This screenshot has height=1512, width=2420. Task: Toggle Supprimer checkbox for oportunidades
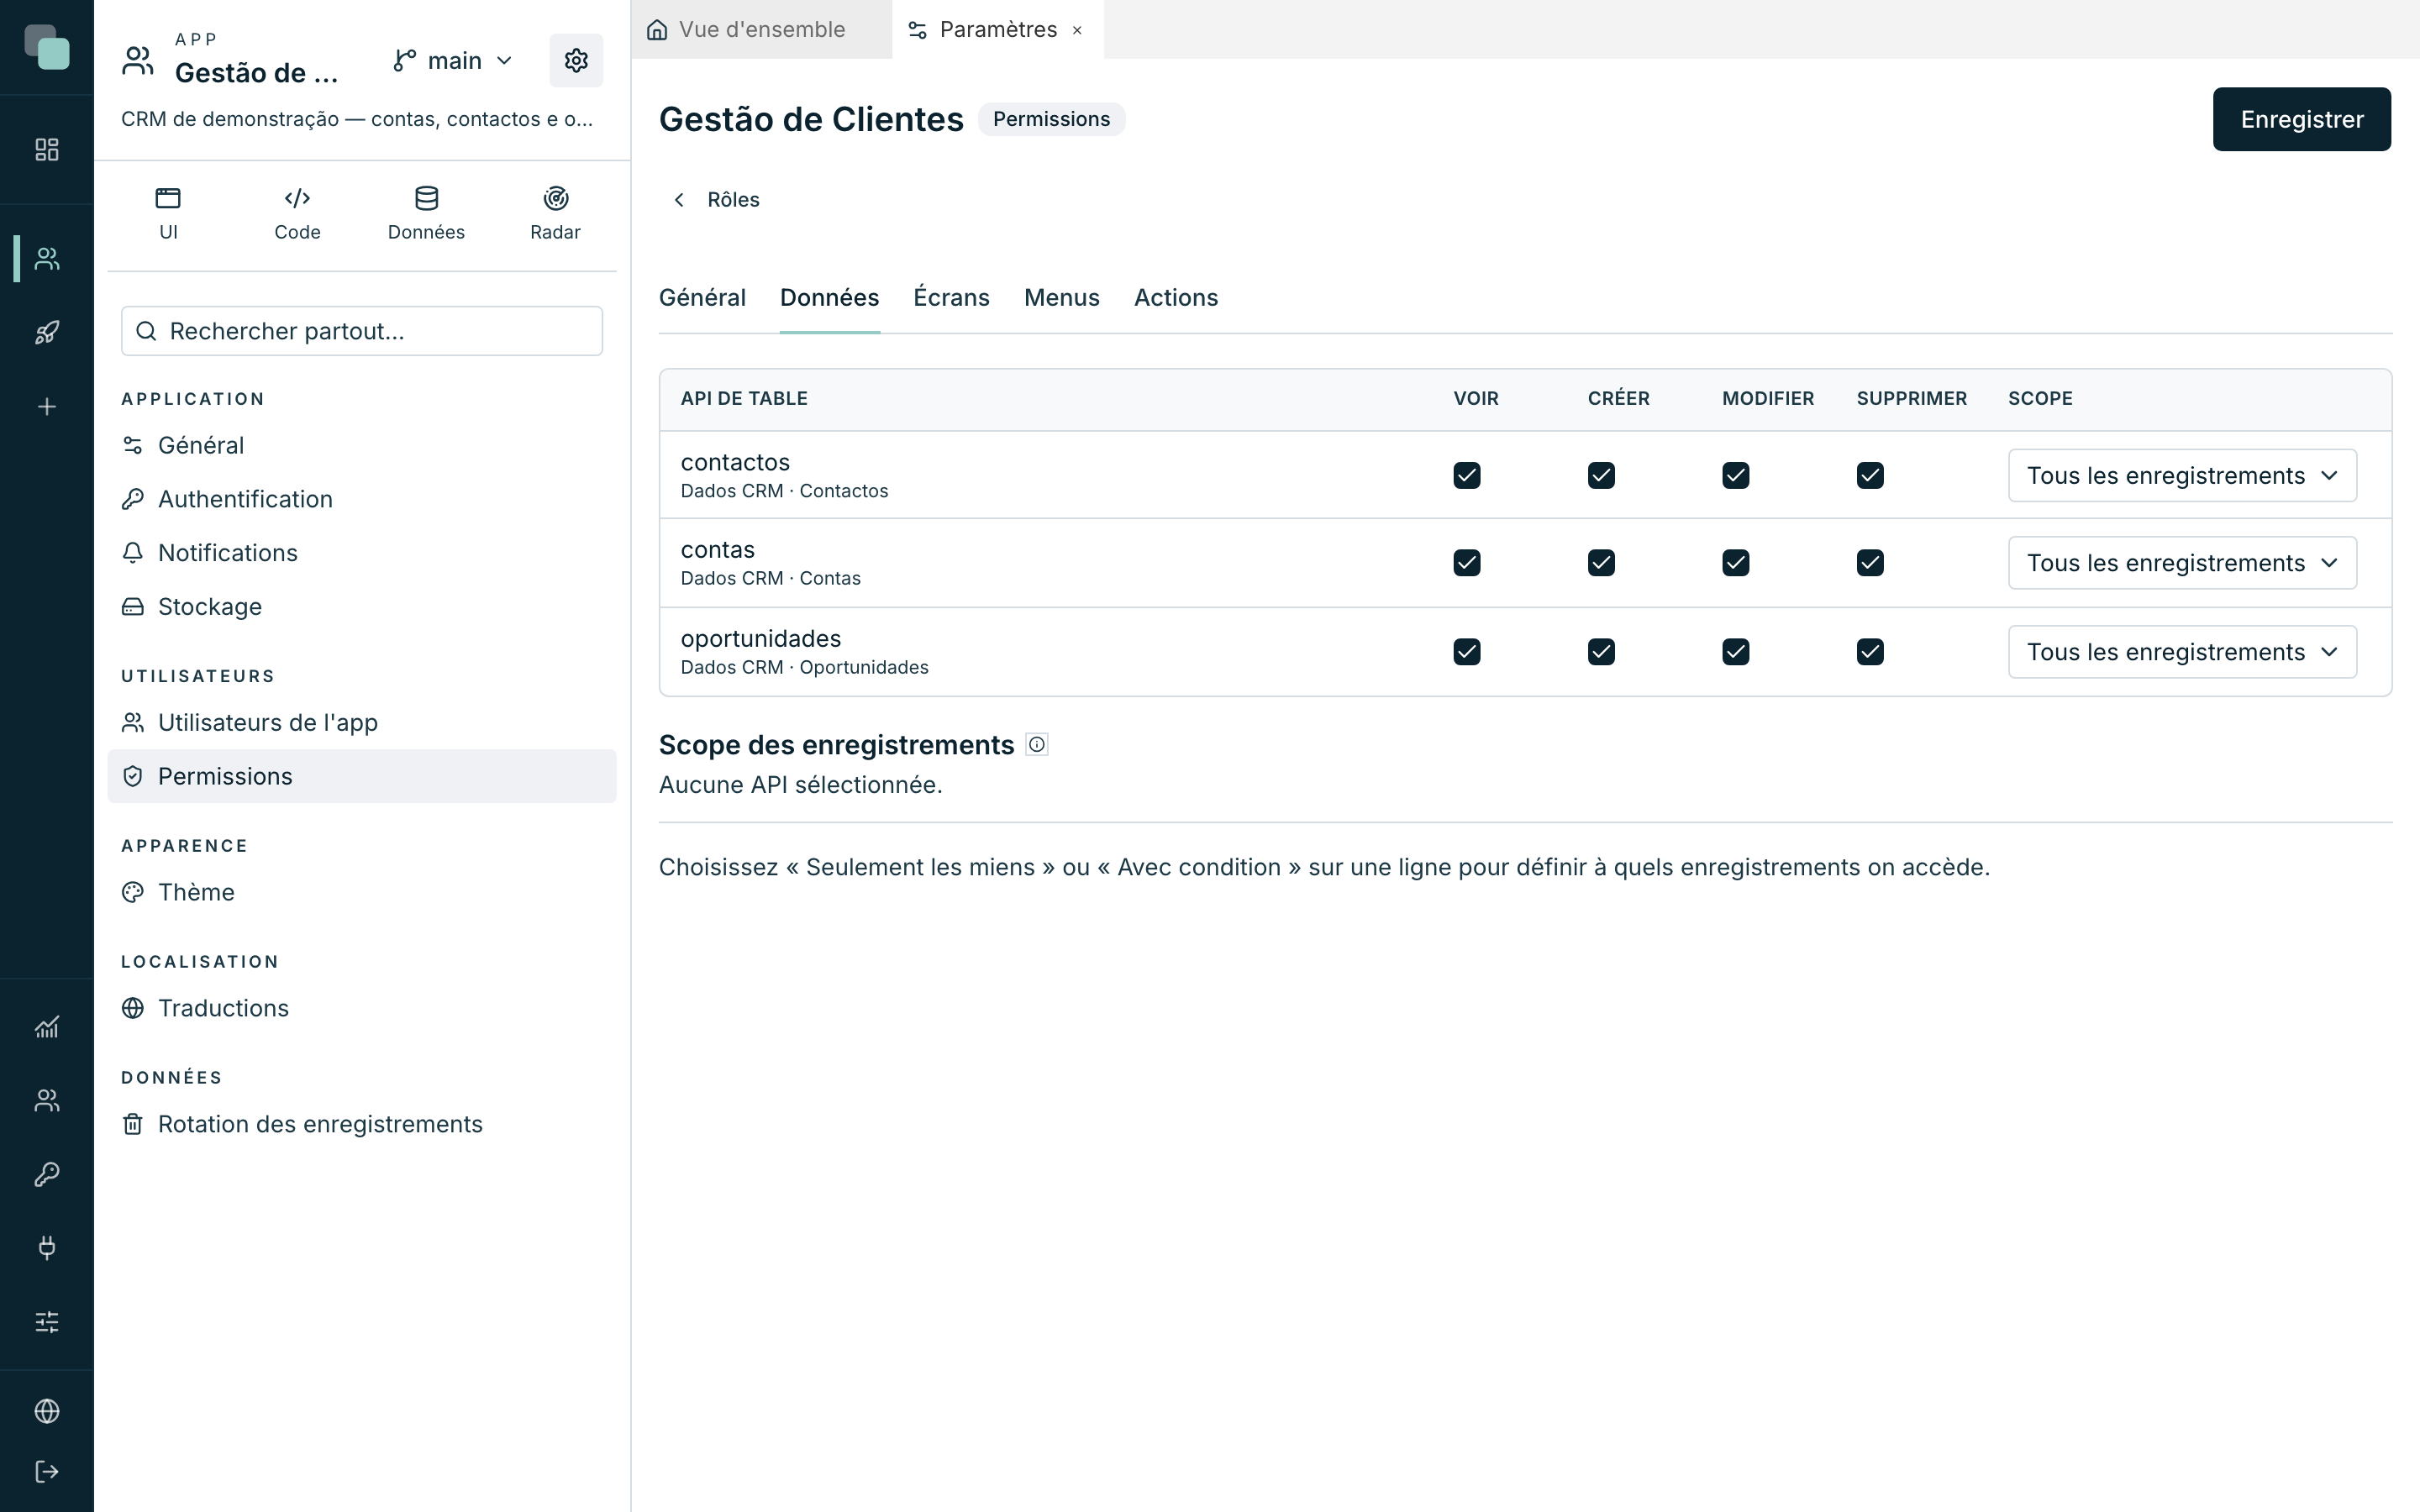(x=1870, y=652)
